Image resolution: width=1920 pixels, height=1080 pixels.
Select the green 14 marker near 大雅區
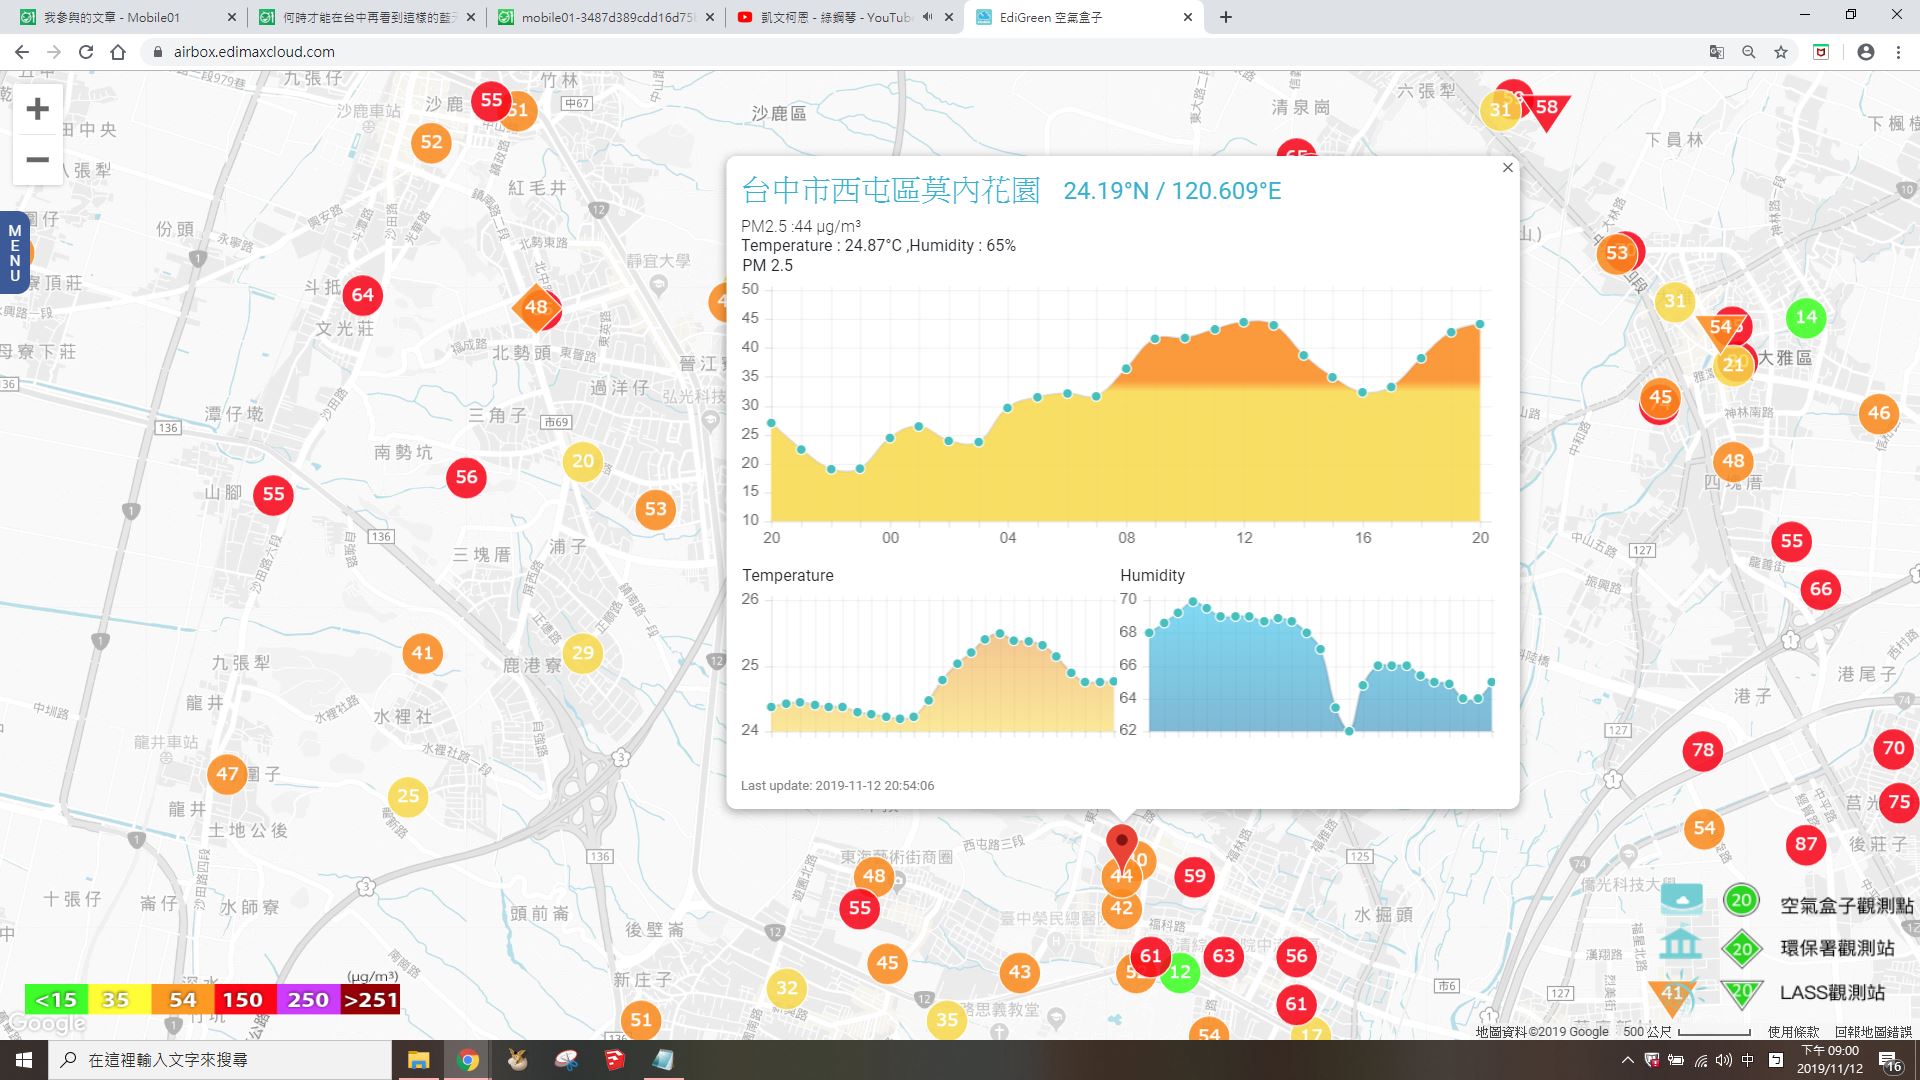pyautogui.click(x=1806, y=318)
